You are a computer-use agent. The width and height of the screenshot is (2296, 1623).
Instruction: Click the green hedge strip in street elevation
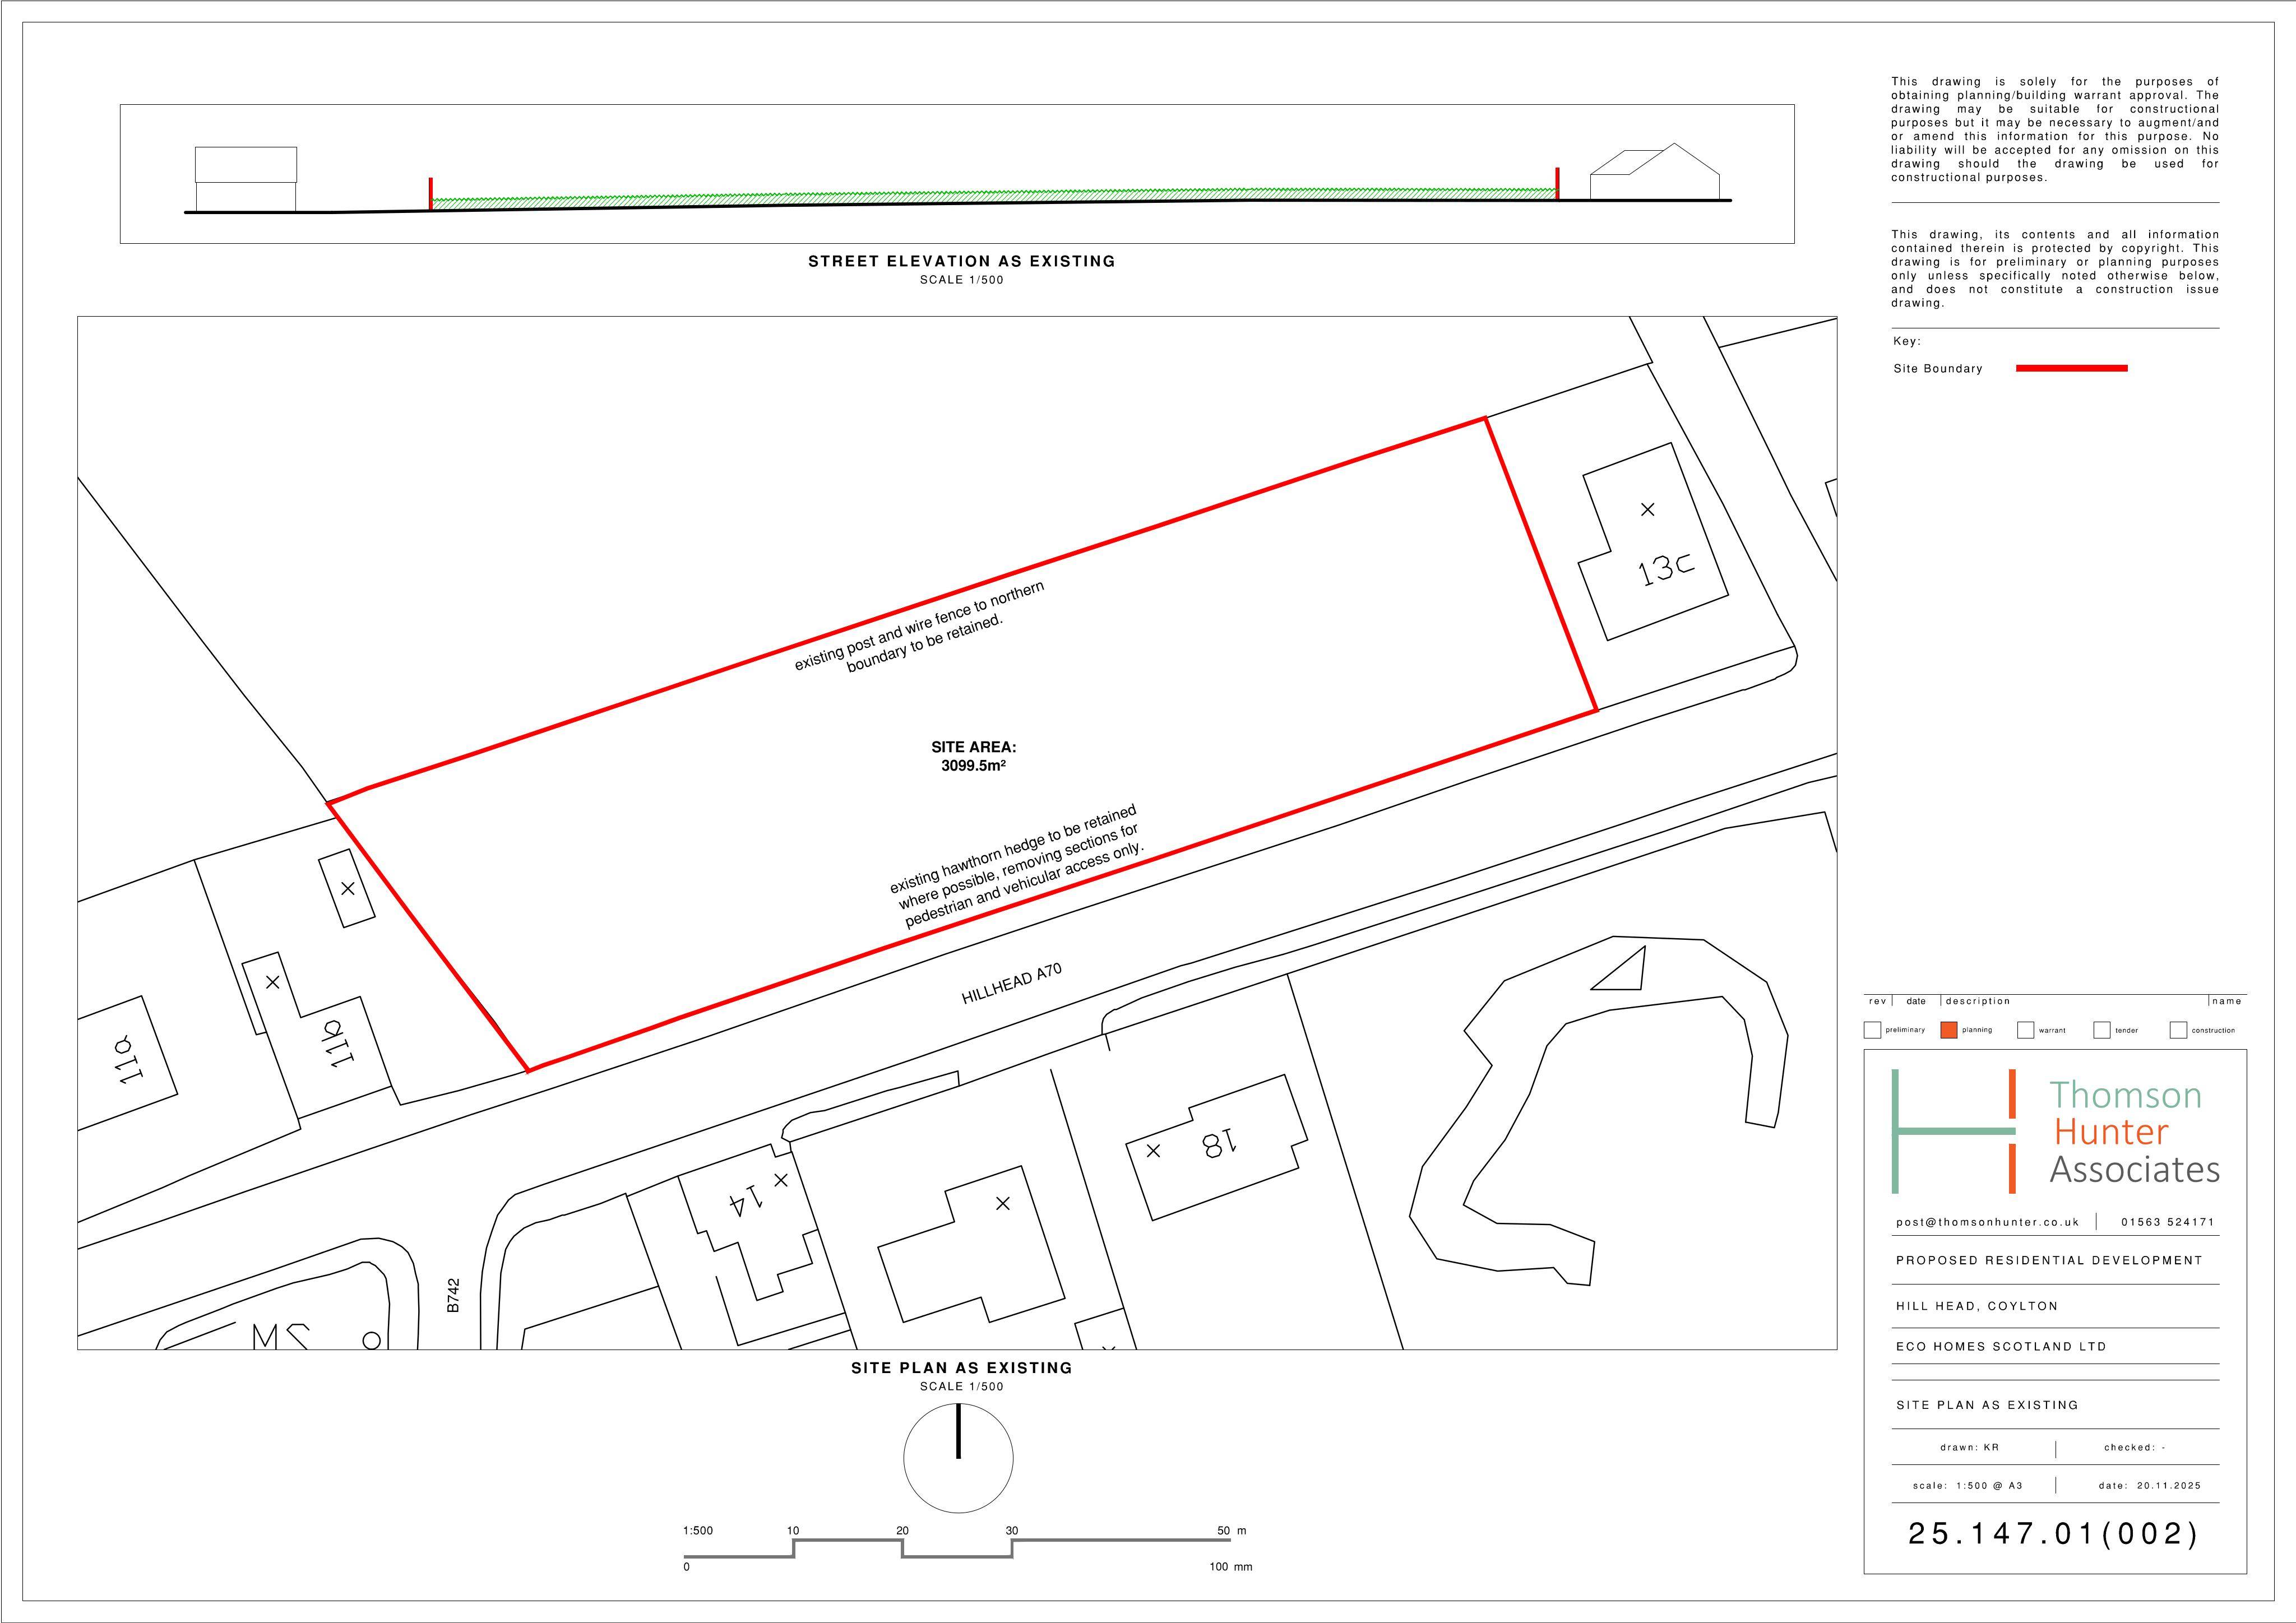(994, 197)
